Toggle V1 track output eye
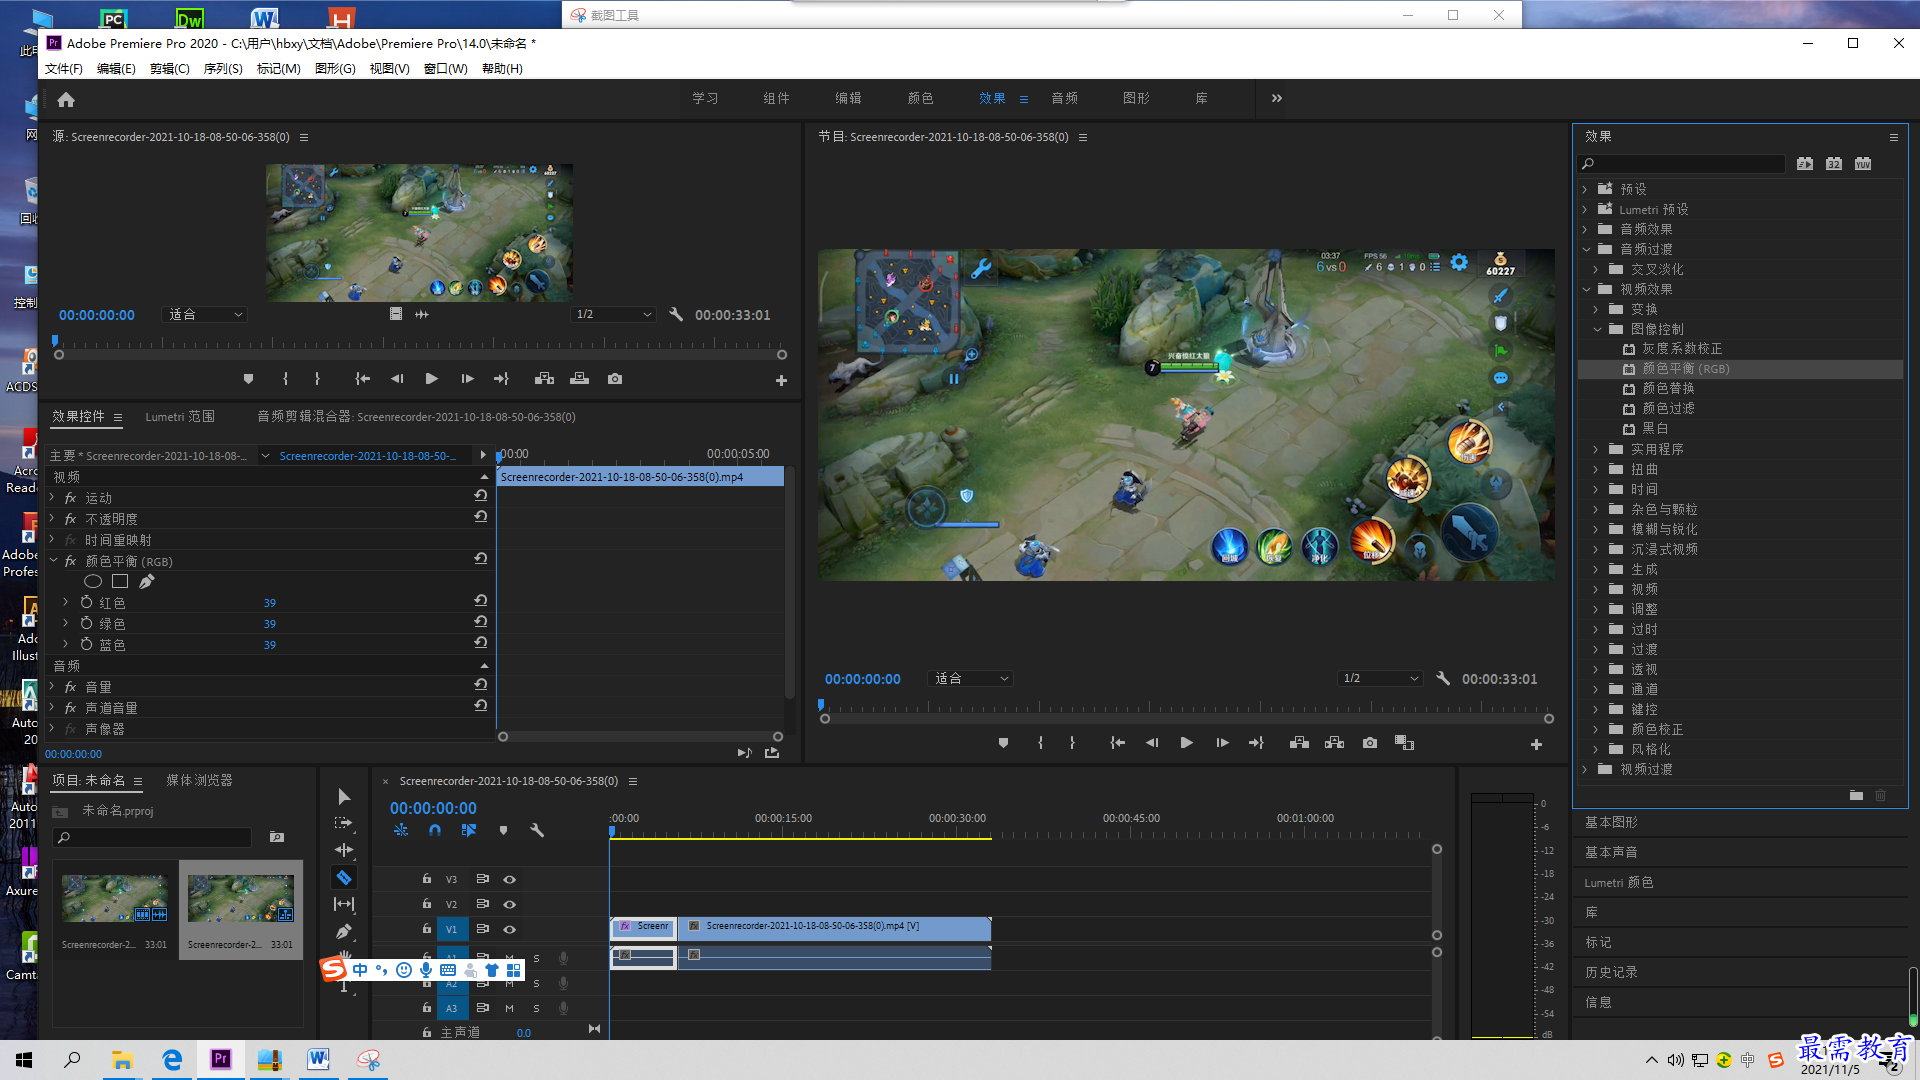 pos(509,929)
